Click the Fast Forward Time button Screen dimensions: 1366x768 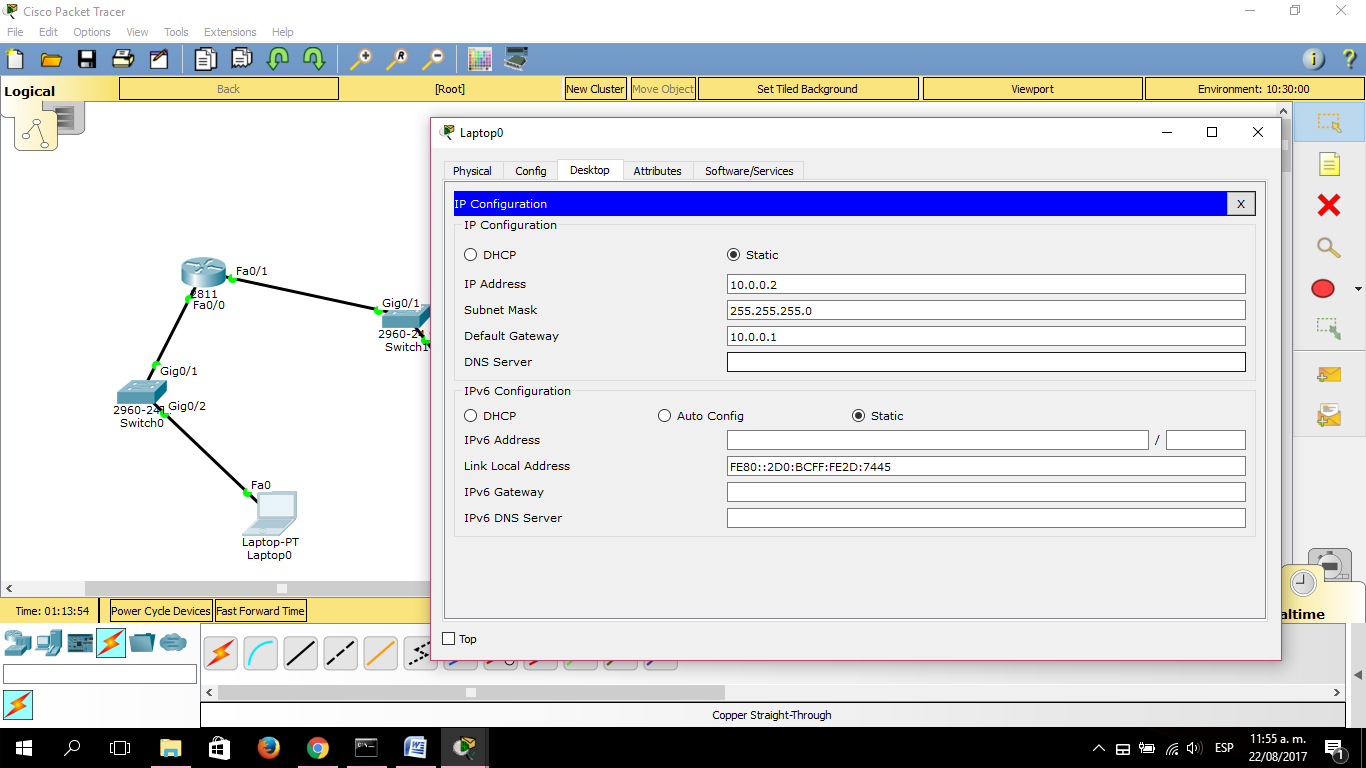pos(260,611)
